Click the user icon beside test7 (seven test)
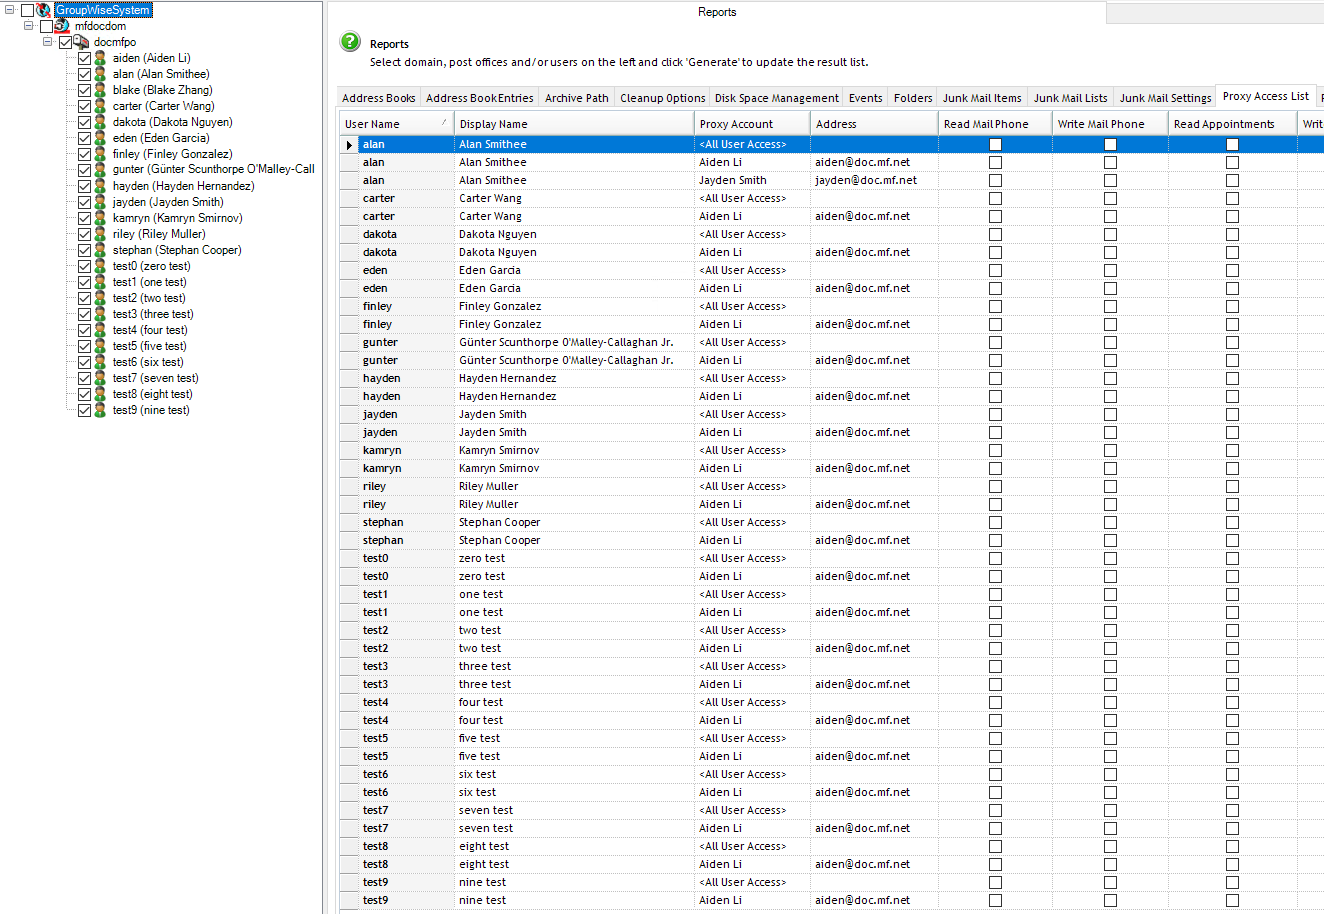The height and width of the screenshot is (914, 1324). 100,378
